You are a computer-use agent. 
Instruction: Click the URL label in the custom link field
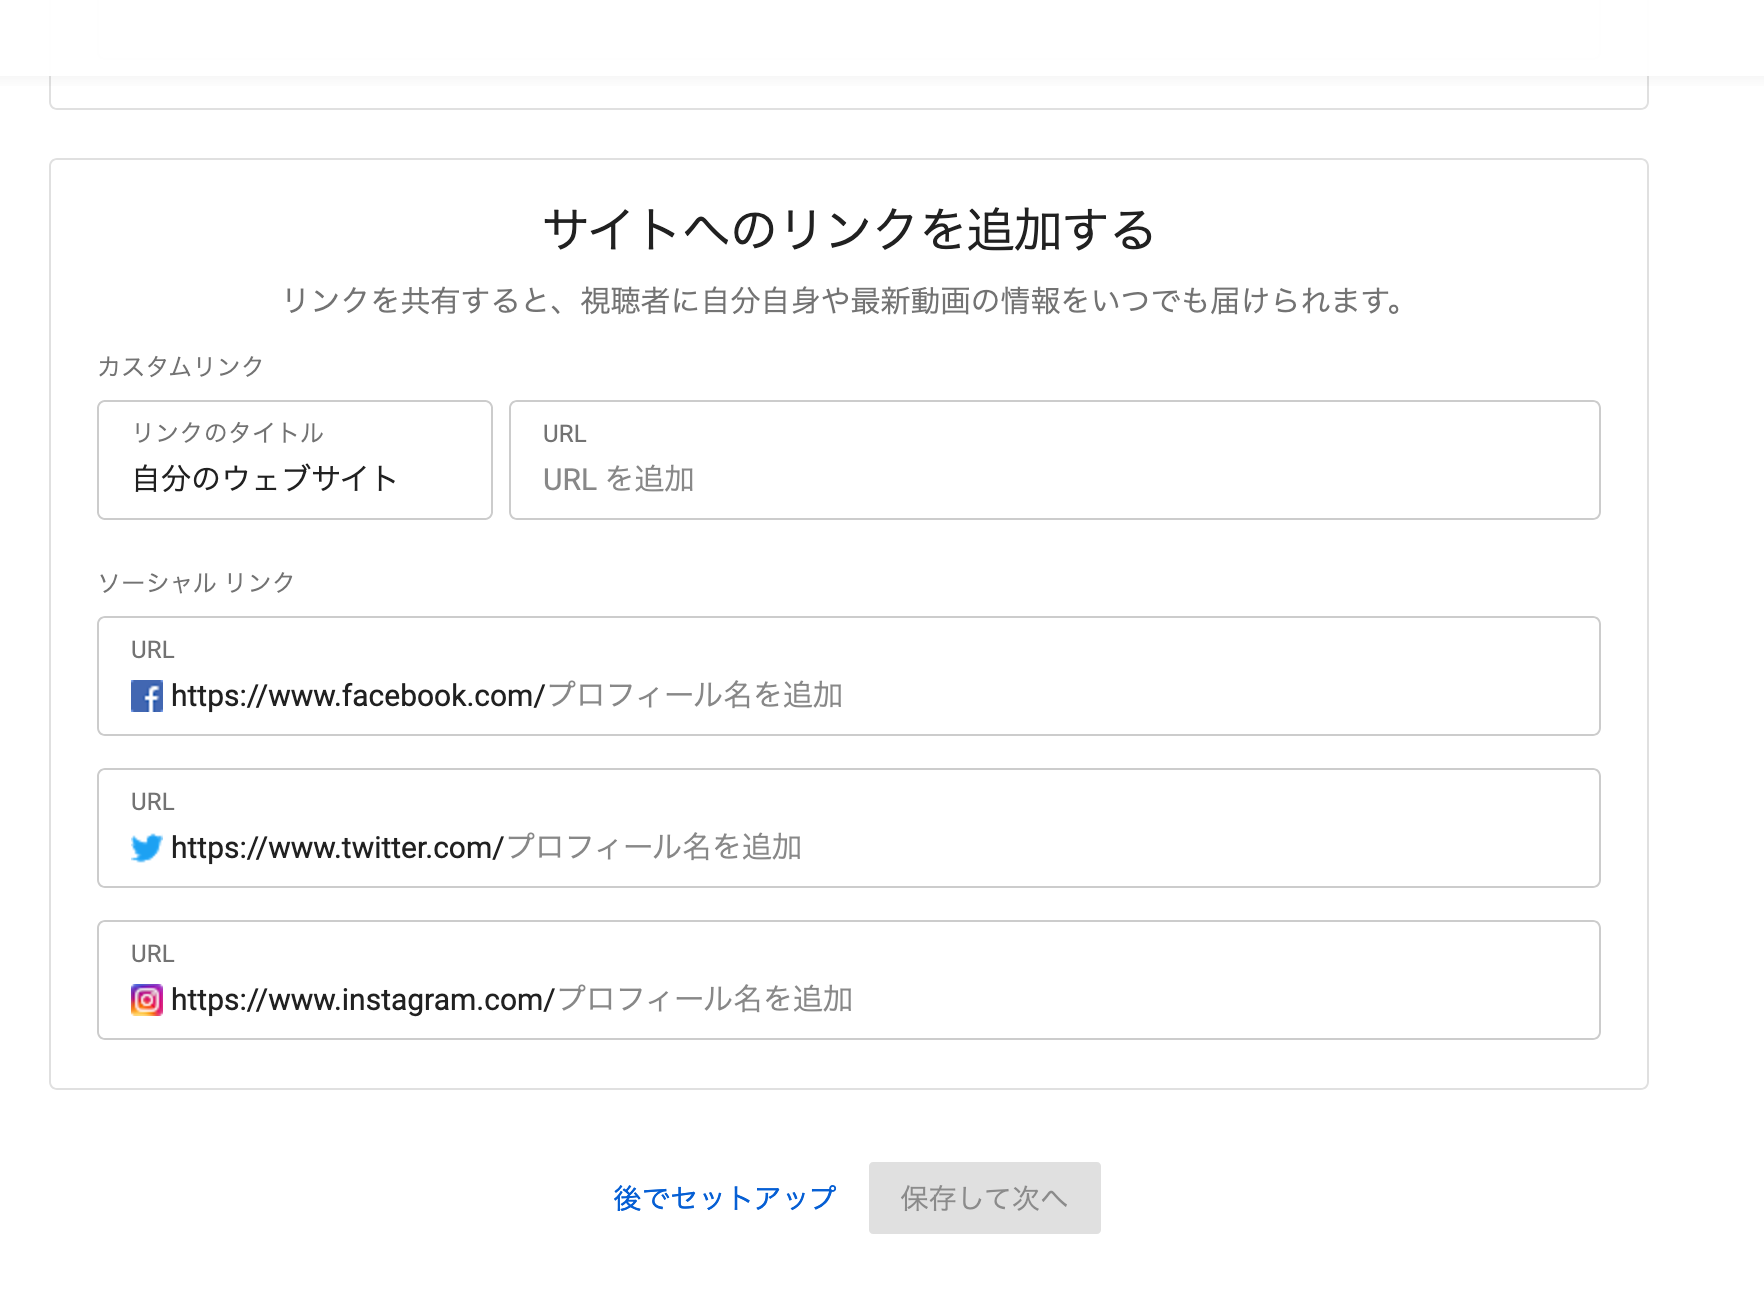[564, 434]
